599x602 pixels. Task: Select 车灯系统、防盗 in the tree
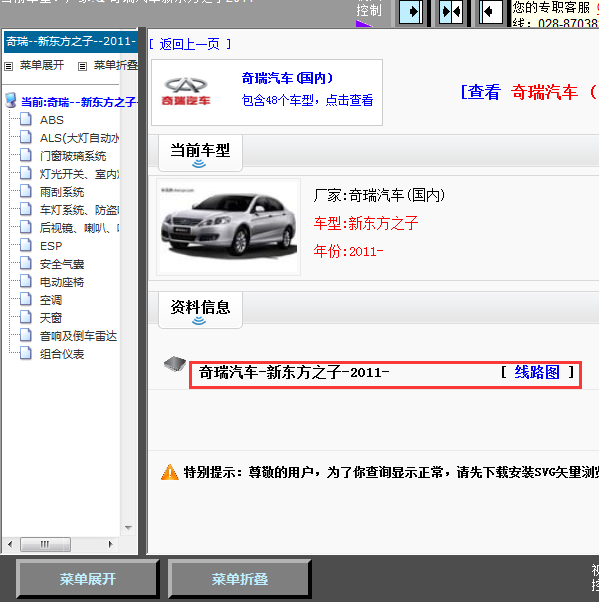[x=79, y=210]
